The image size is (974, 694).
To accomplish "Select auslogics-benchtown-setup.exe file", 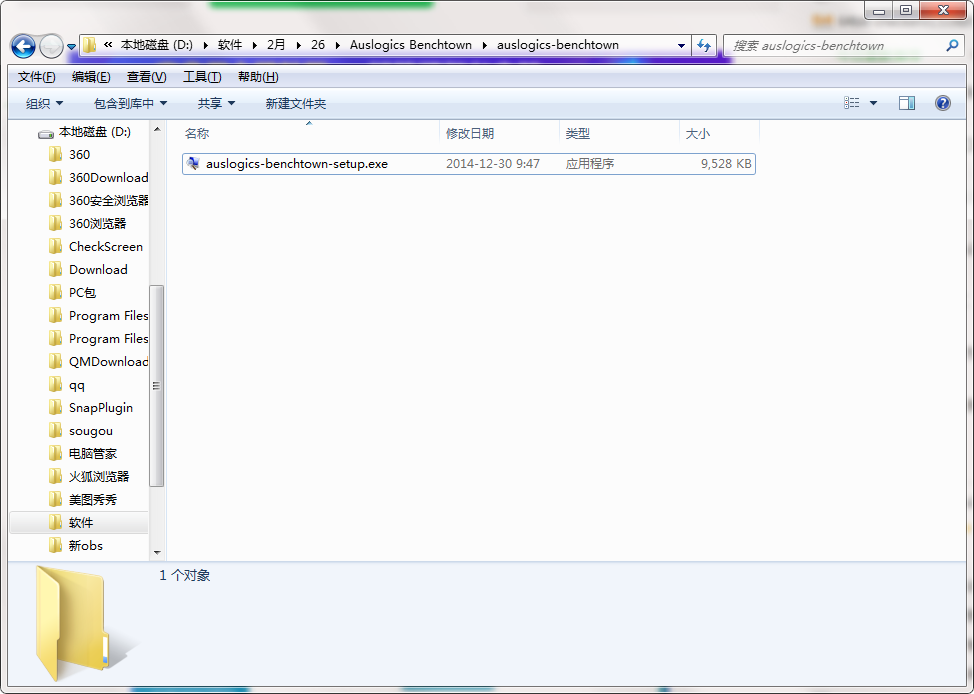I will pos(469,164).
